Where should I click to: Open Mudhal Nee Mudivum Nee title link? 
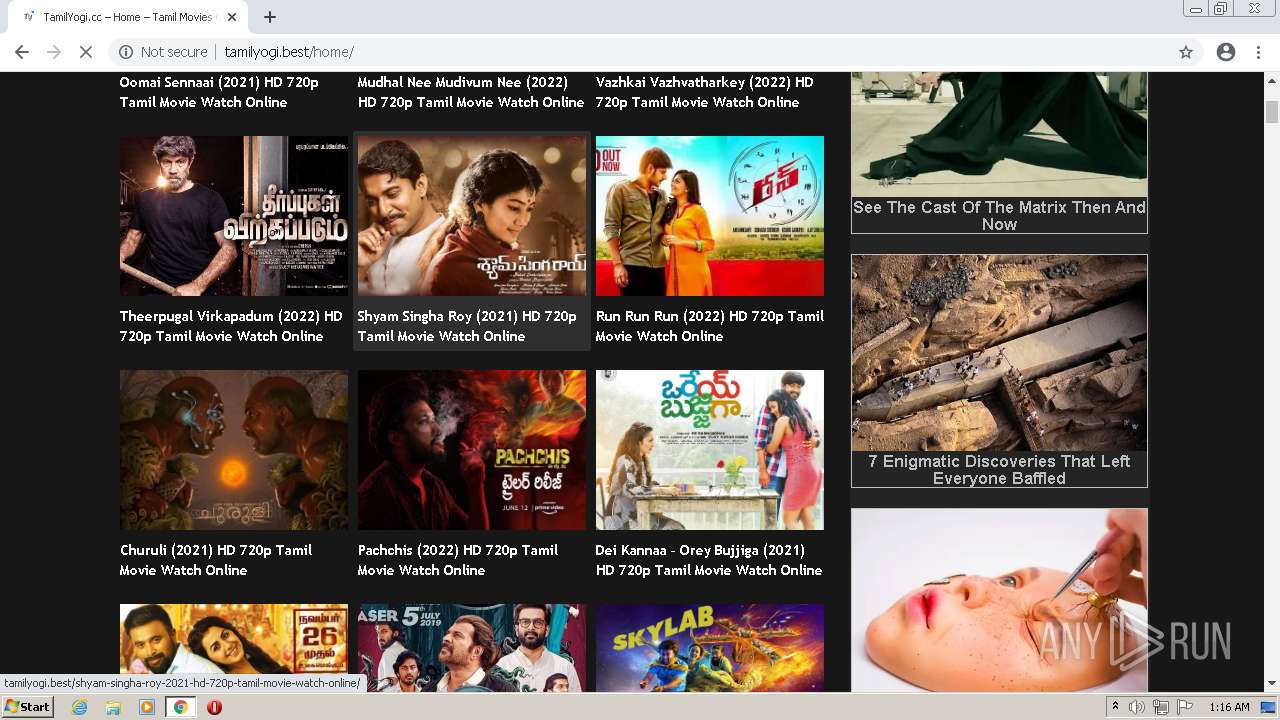pos(471,92)
